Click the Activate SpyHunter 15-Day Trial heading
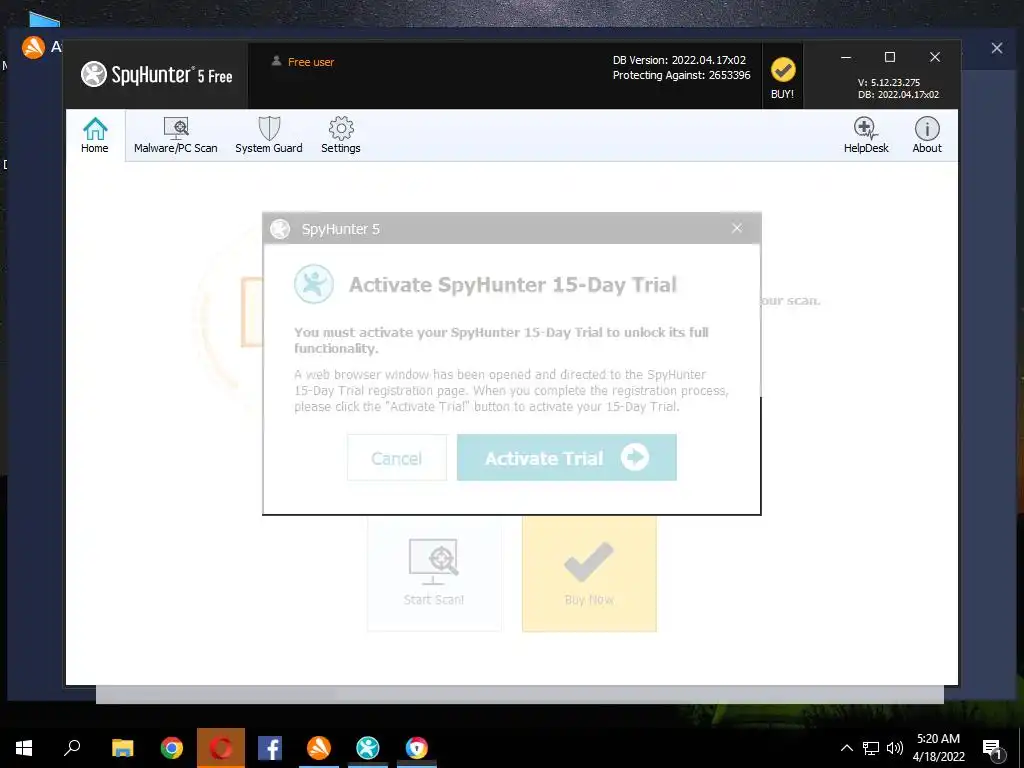 click(513, 285)
